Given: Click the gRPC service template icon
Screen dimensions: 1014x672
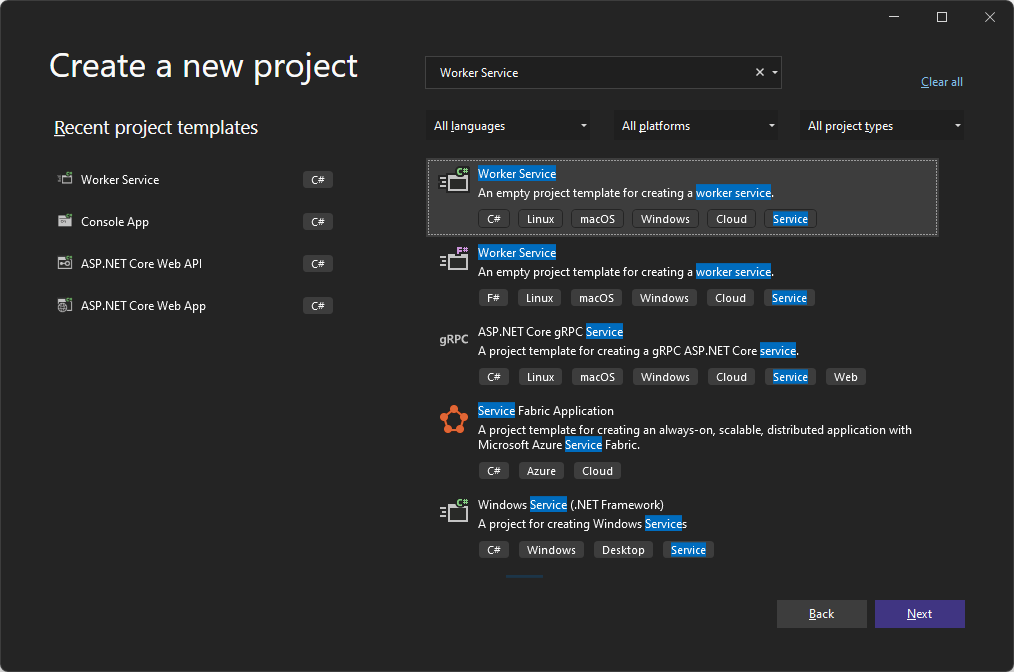Looking at the screenshot, I should [454, 339].
